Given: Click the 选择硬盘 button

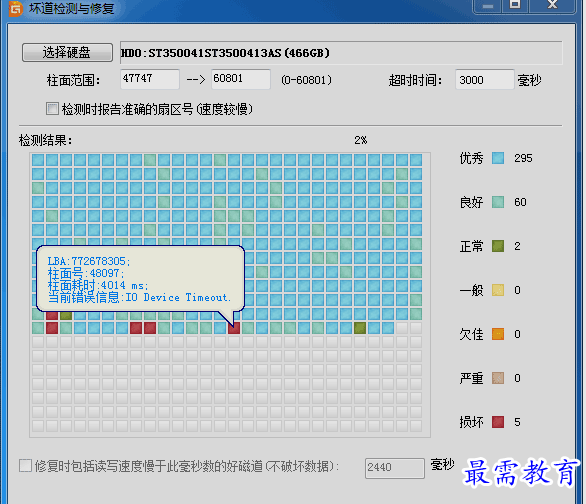Looking at the screenshot, I should click(67, 52).
